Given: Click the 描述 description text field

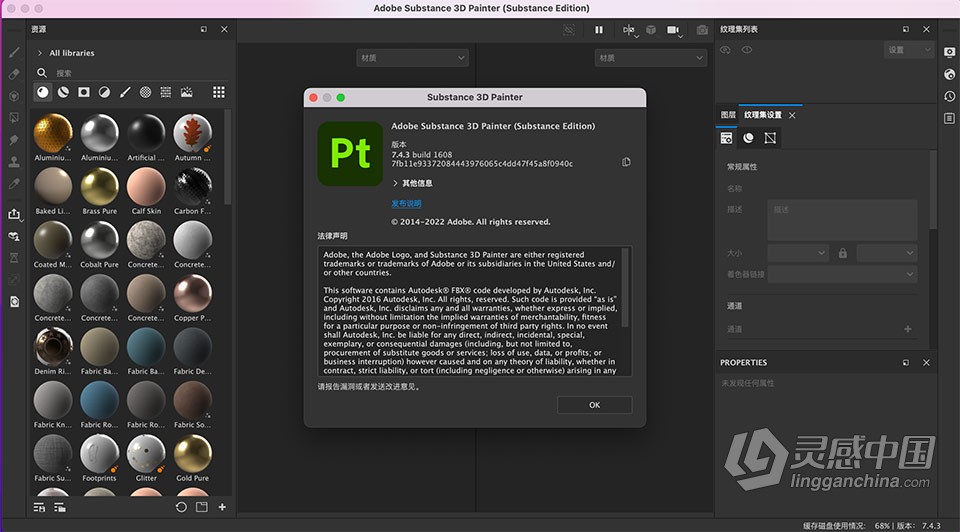Looking at the screenshot, I should (842, 220).
